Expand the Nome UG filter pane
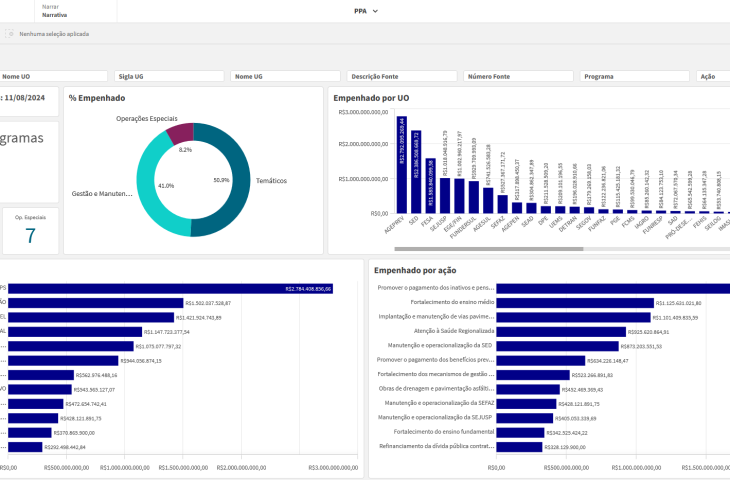 point(284,76)
